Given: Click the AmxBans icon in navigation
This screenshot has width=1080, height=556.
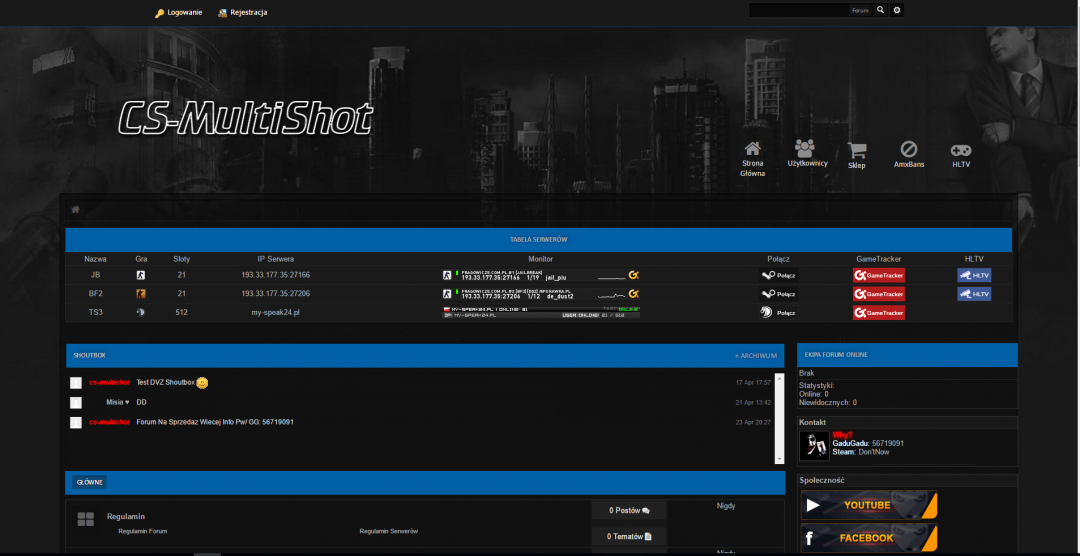Looking at the screenshot, I should 908,149.
